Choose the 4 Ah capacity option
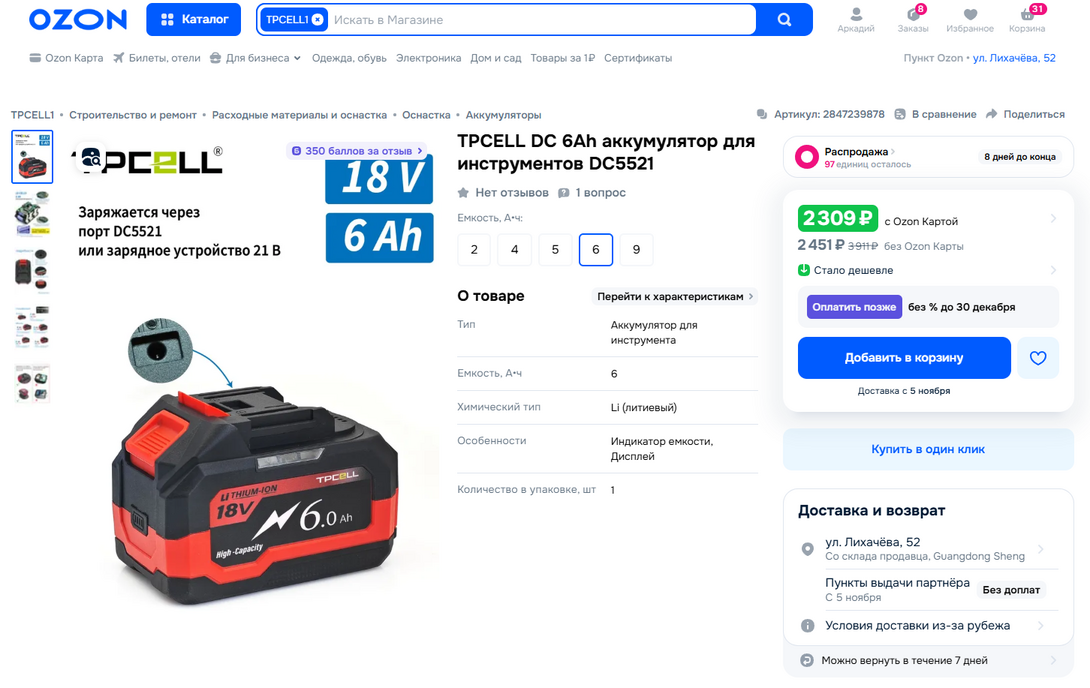The width and height of the screenshot is (1090, 688). [514, 249]
